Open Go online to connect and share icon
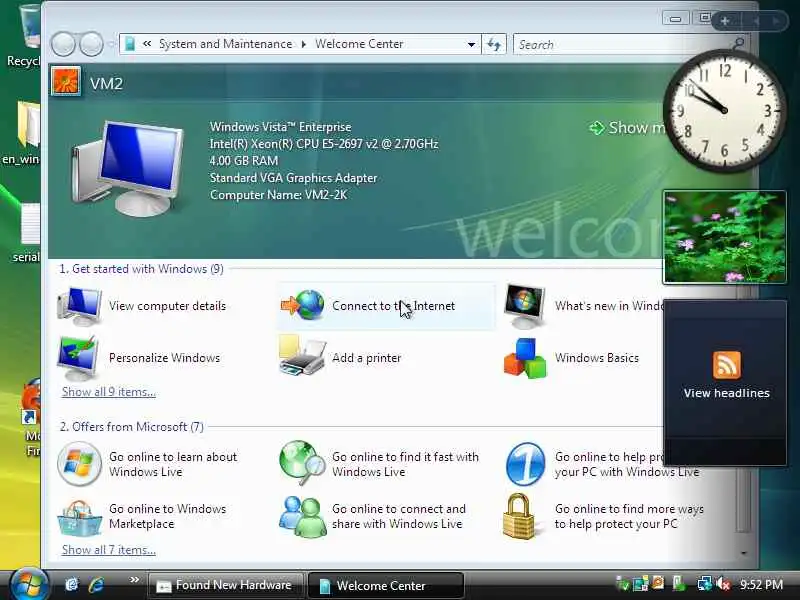The image size is (800, 600). 303,517
